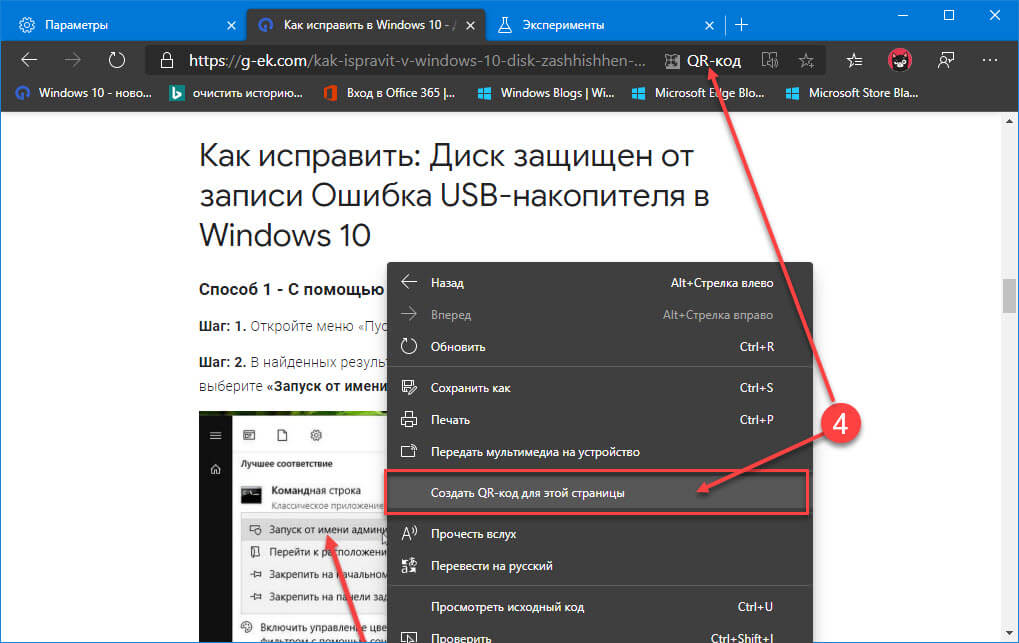Choose Вперед in context menu

[x=599, y=315]
